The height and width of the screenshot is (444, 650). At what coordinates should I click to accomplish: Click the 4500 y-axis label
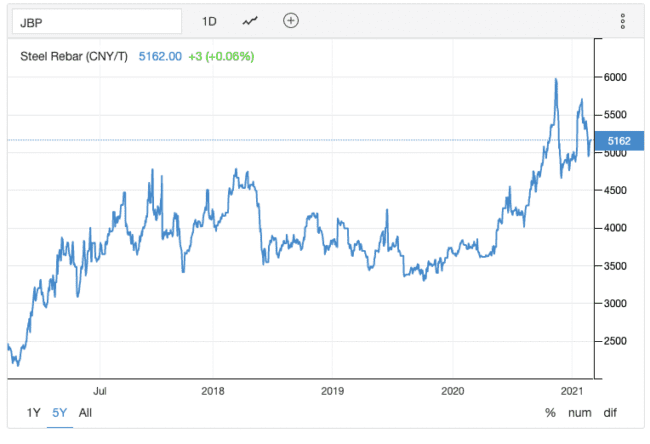(615, 190)
